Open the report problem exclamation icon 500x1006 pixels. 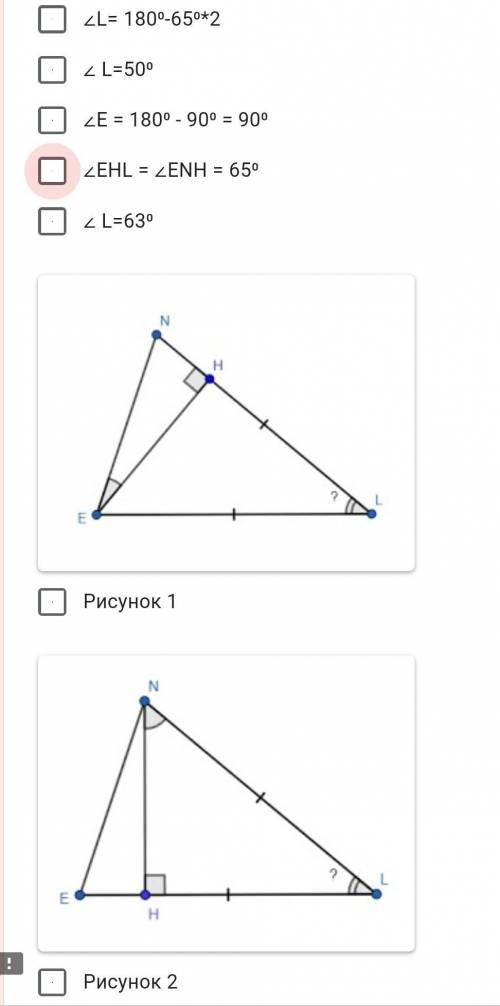pos(11,962)
